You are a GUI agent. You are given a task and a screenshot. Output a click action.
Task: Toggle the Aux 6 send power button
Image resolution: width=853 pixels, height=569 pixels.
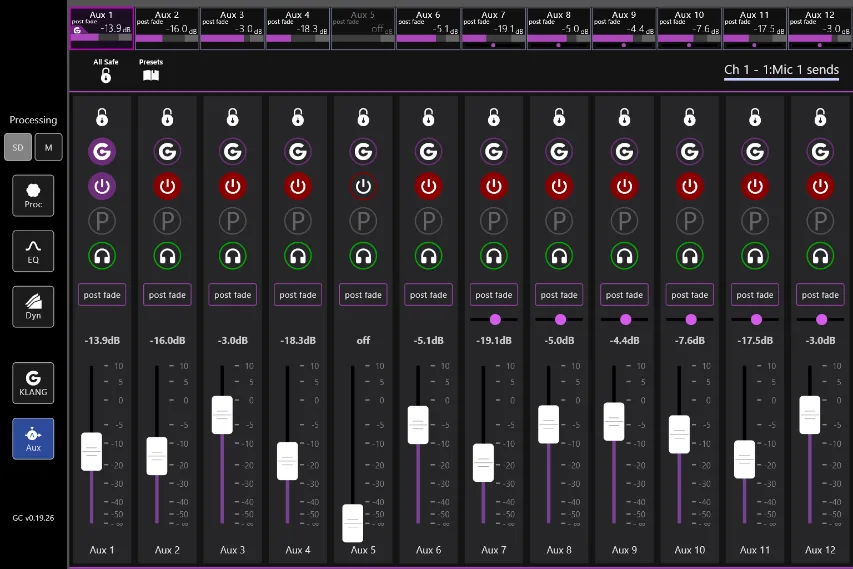tap(428, 187)
